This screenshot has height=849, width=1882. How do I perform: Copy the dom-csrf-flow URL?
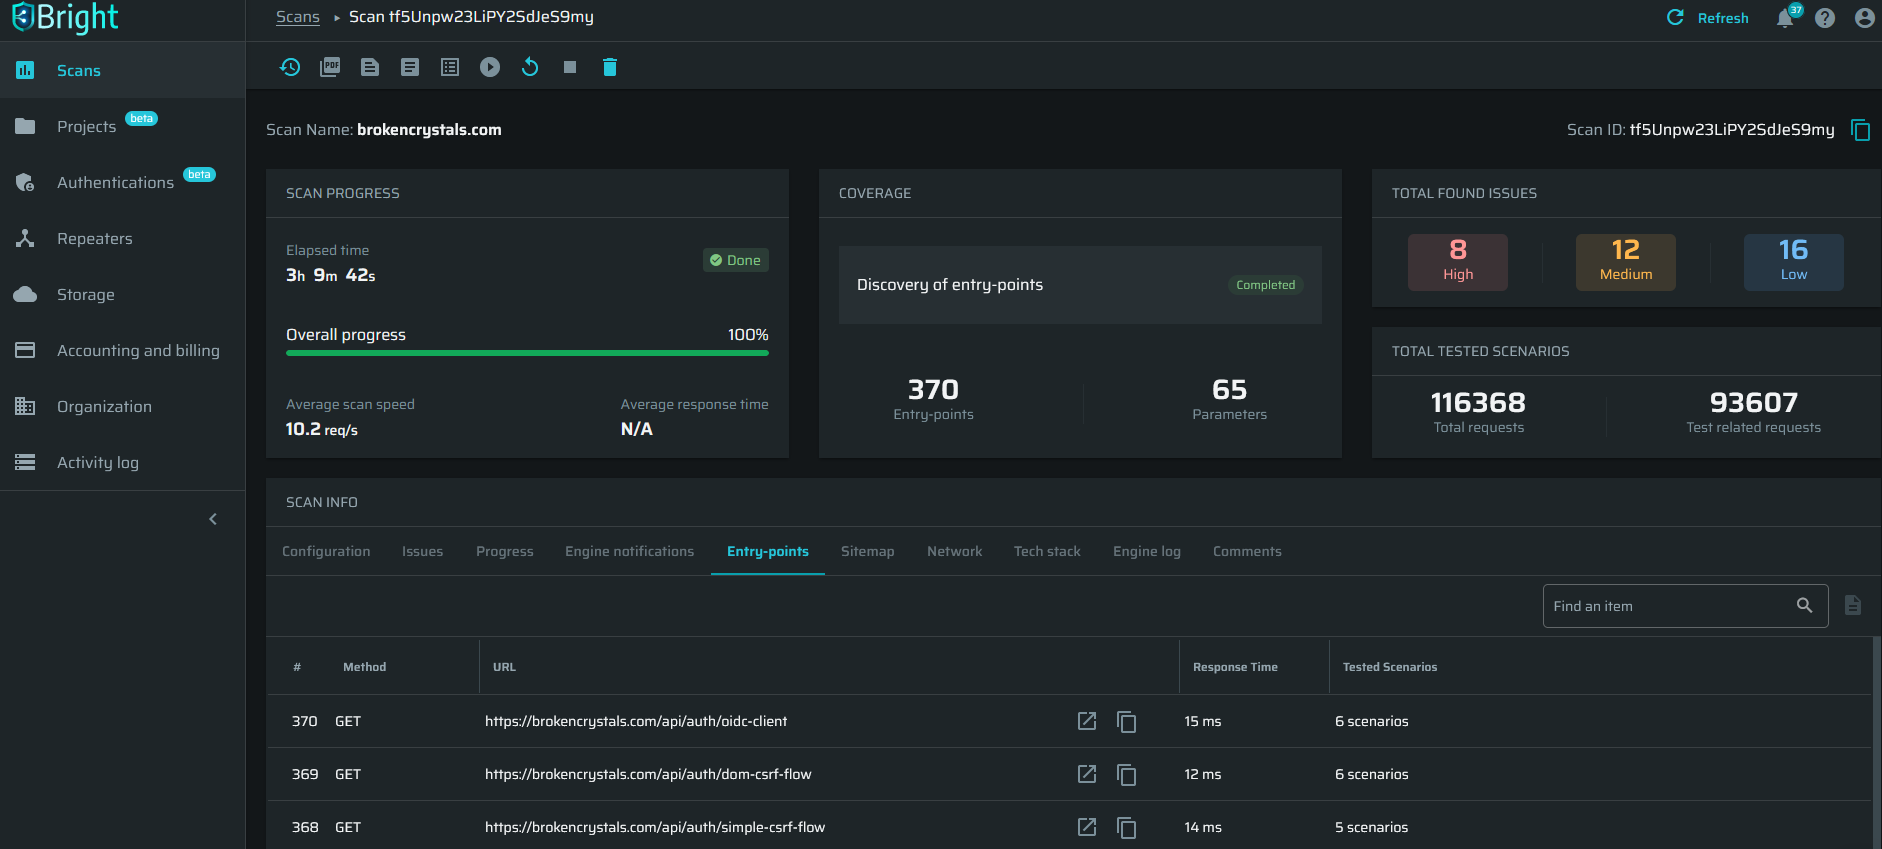1127,775
